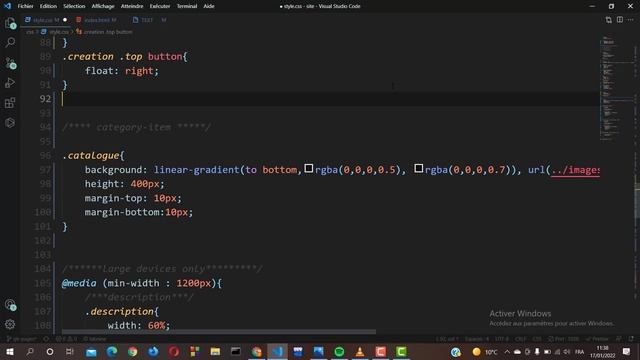Click the category-item comment on line 94
Viewport: 640px width, 360px height.
point(137,127)
